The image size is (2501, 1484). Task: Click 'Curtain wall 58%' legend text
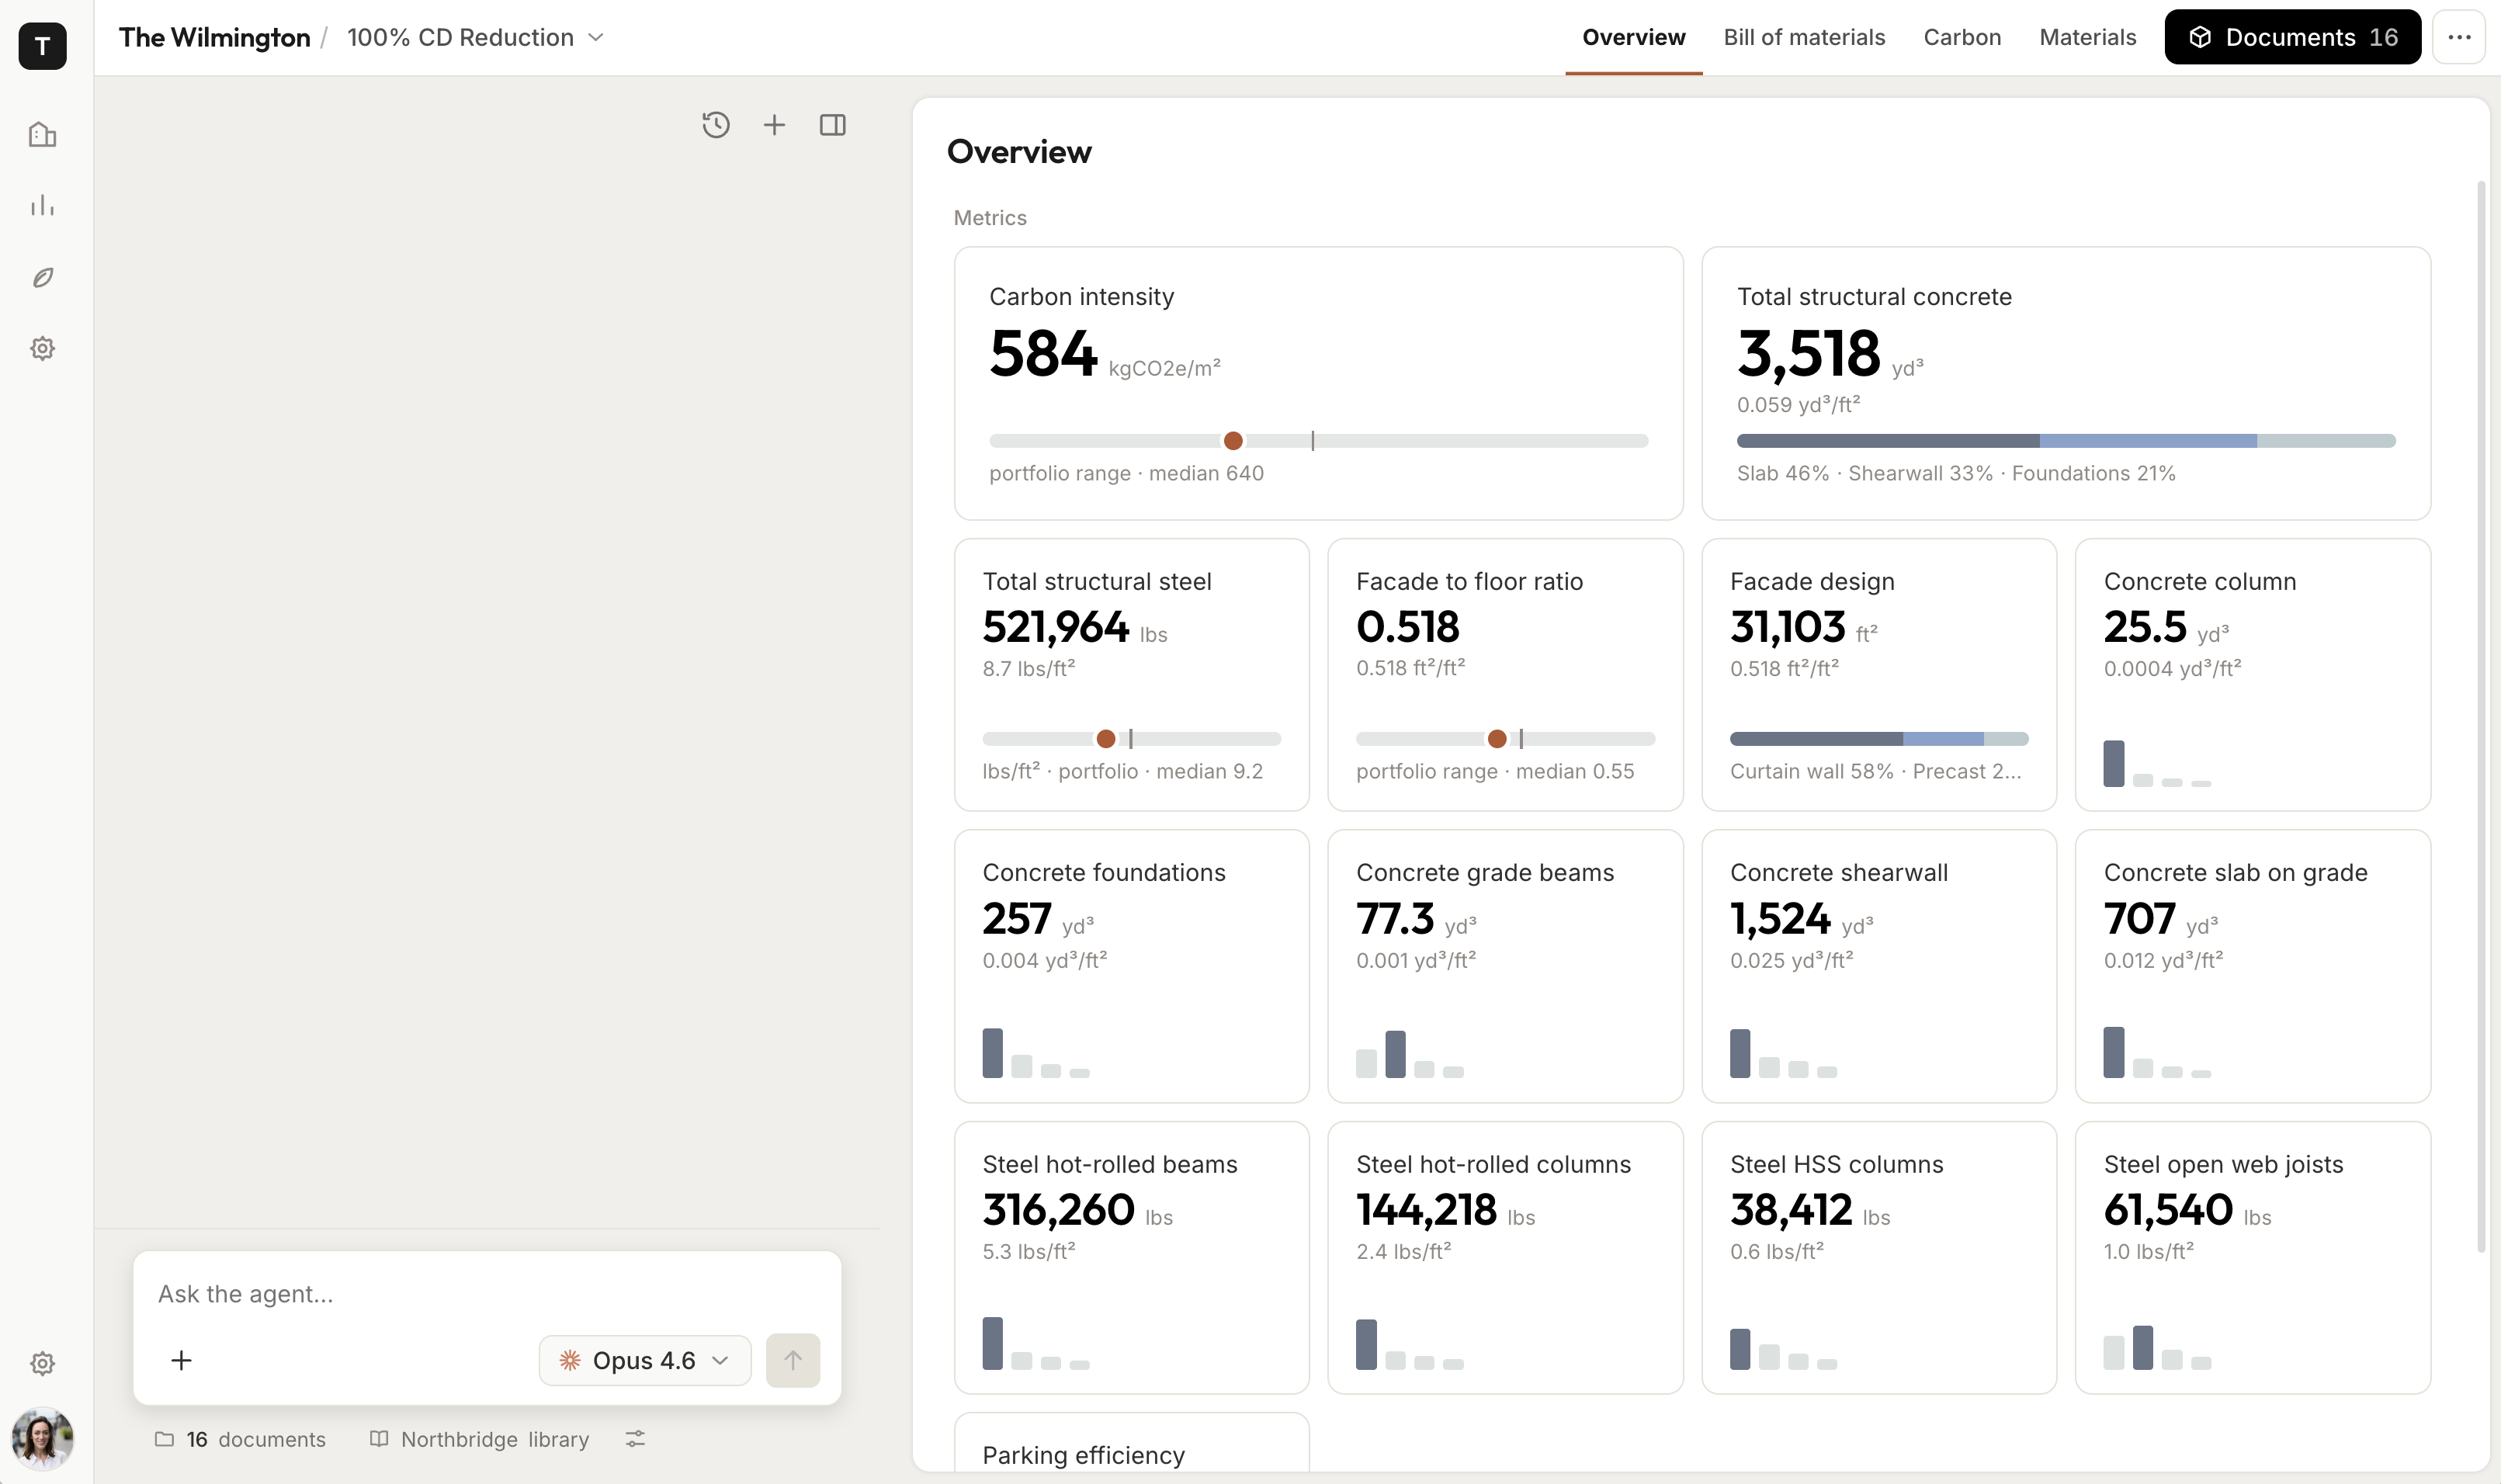tap(1812, 771)
